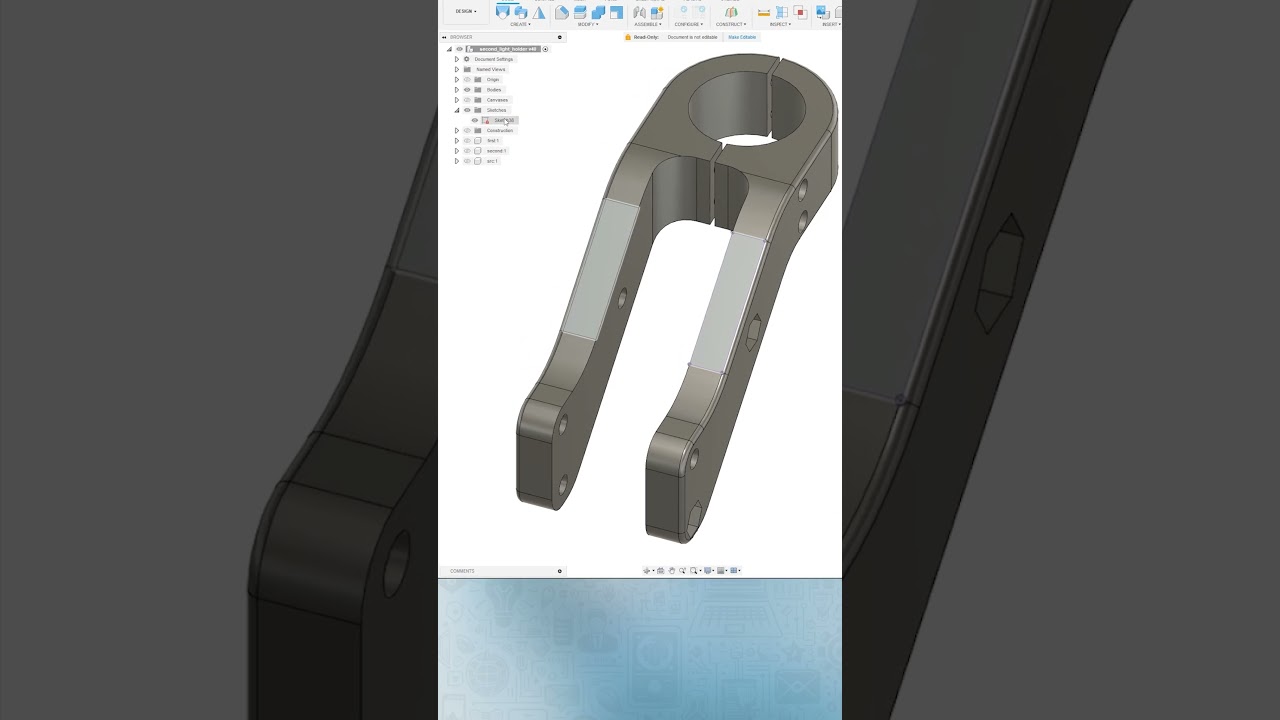Click the Read-Only lock icon

point(628,37)
